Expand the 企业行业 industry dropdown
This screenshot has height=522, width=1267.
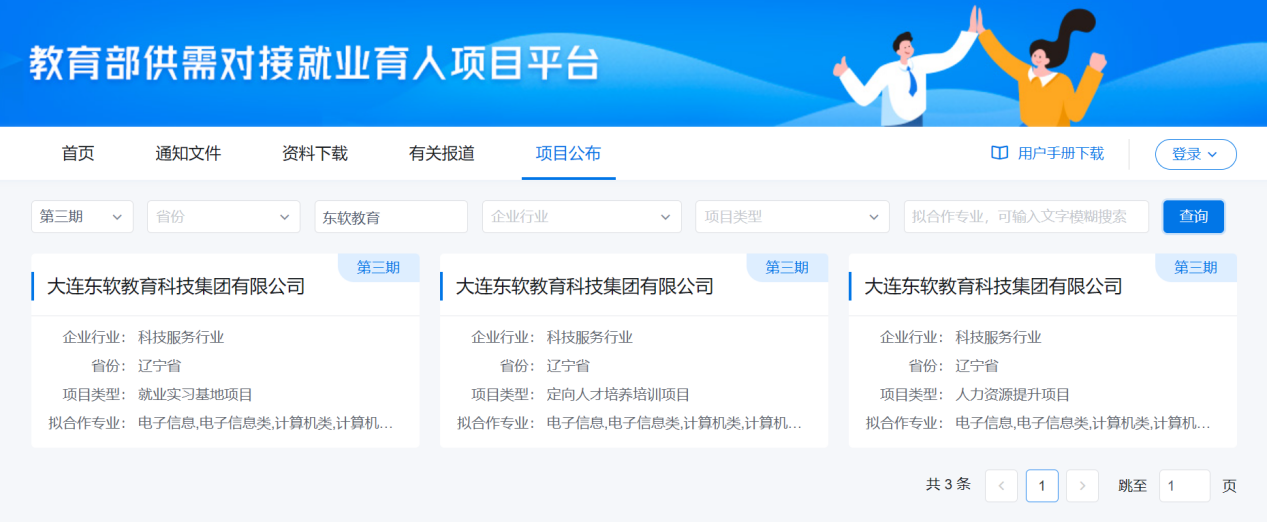coord(581,217)
